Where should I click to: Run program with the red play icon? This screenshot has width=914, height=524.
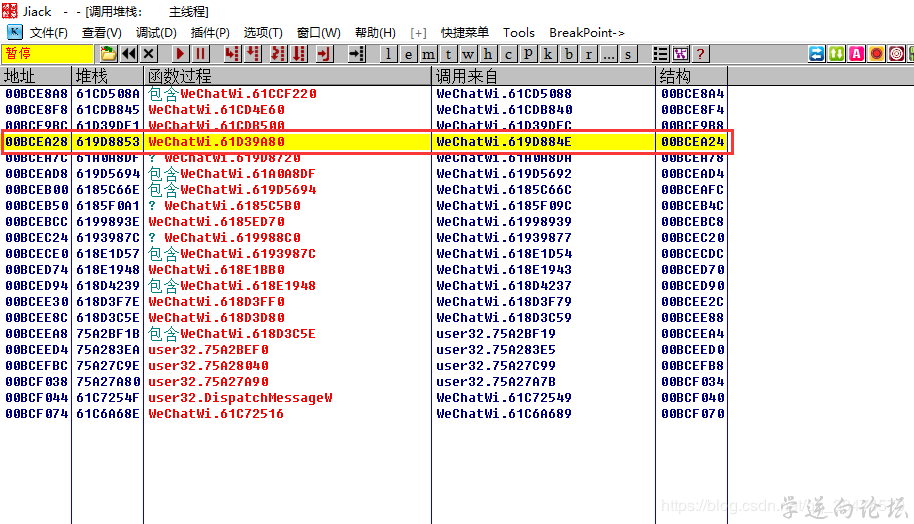[x=180, y=54]
